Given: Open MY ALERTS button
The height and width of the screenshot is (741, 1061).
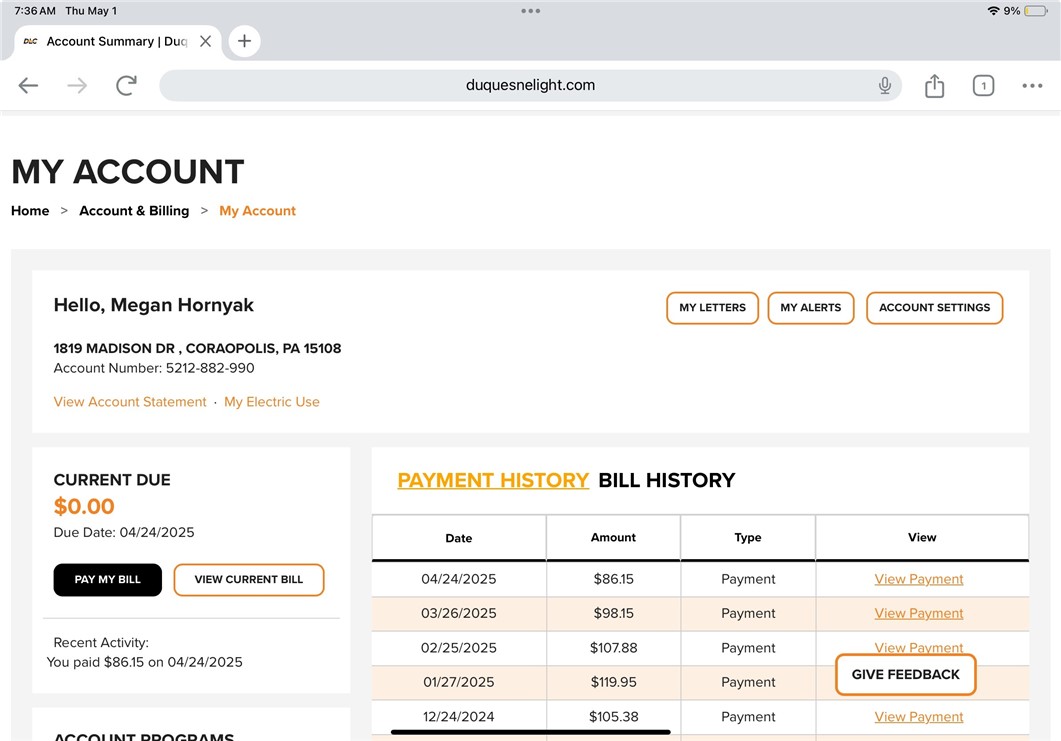Looking at the screenshot, I should [x=811, y=308].
